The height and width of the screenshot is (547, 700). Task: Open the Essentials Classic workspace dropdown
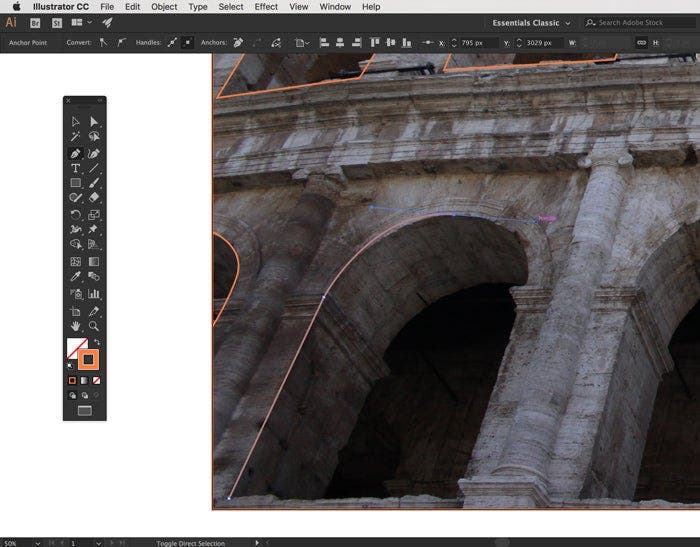click(x=533, y=22)
